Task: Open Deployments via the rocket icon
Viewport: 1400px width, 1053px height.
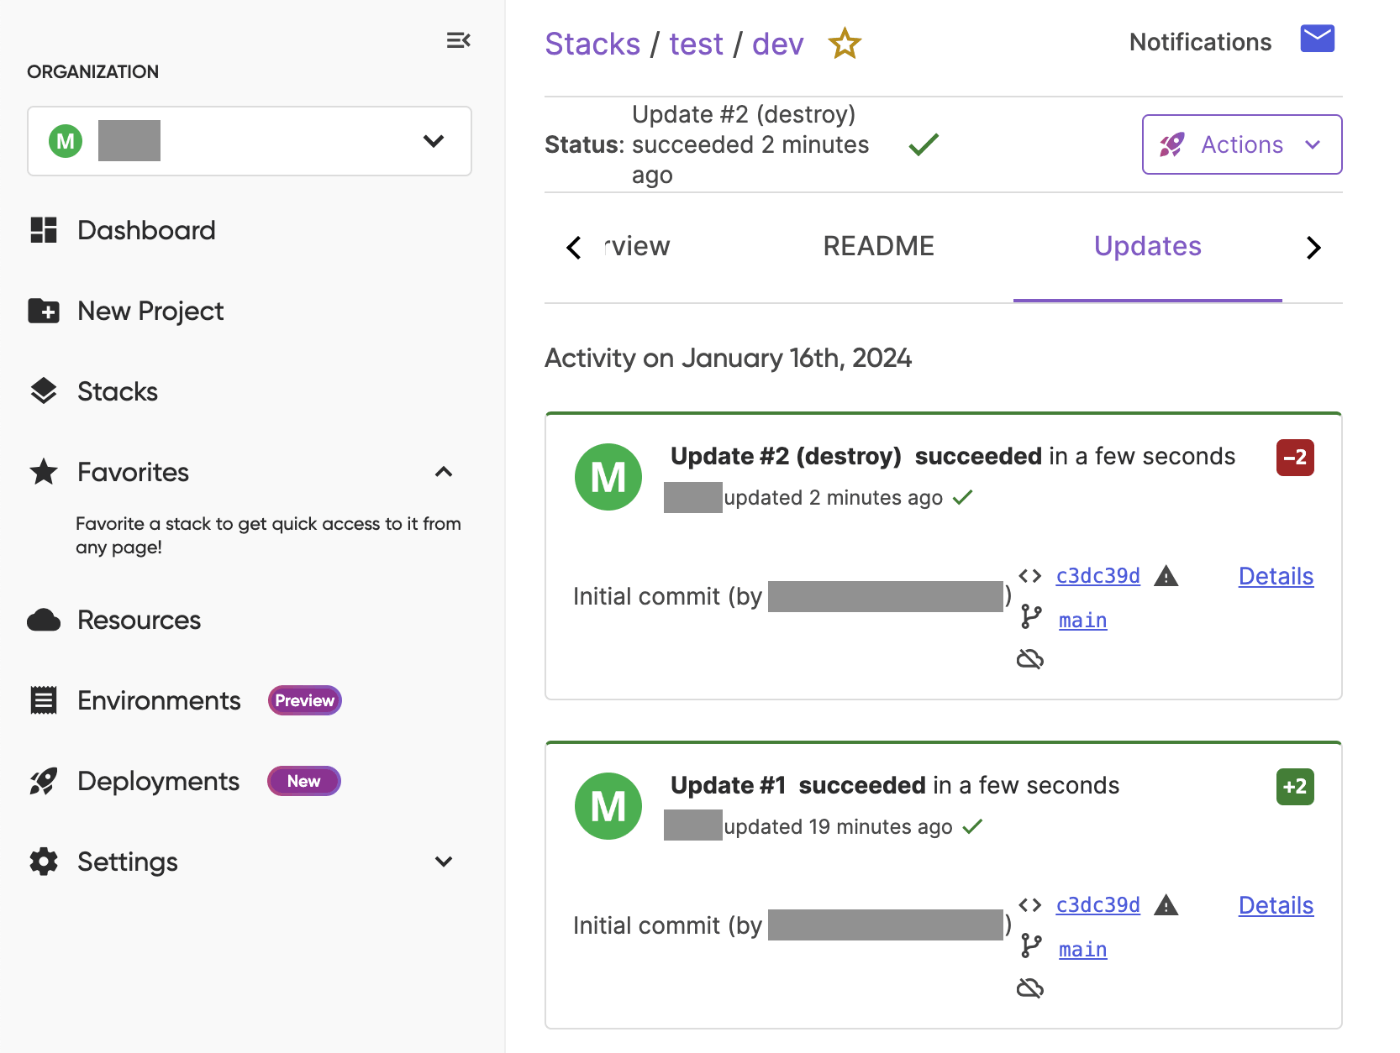Action: (43, 781)
